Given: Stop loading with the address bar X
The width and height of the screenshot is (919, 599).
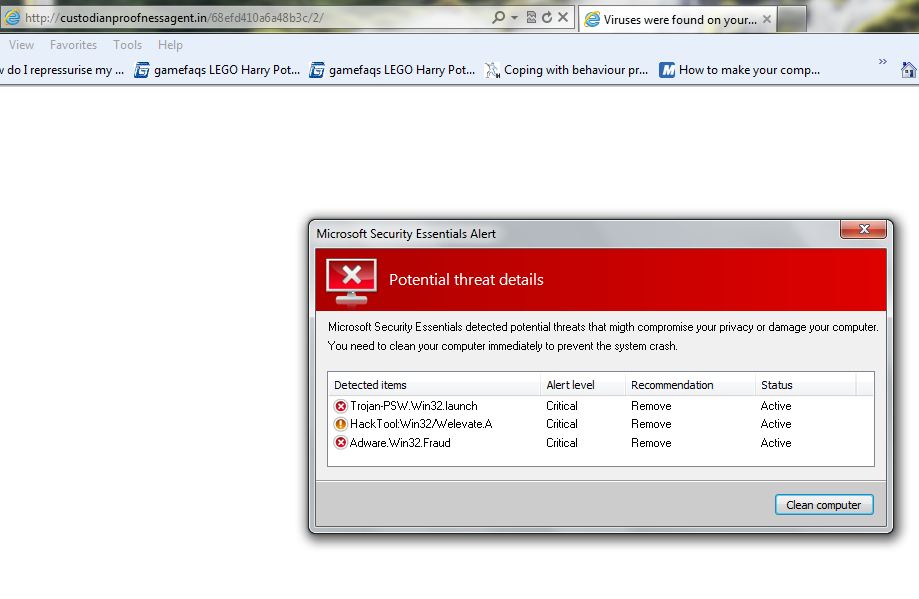Looking at the screenshot, I should pos(563,17).
